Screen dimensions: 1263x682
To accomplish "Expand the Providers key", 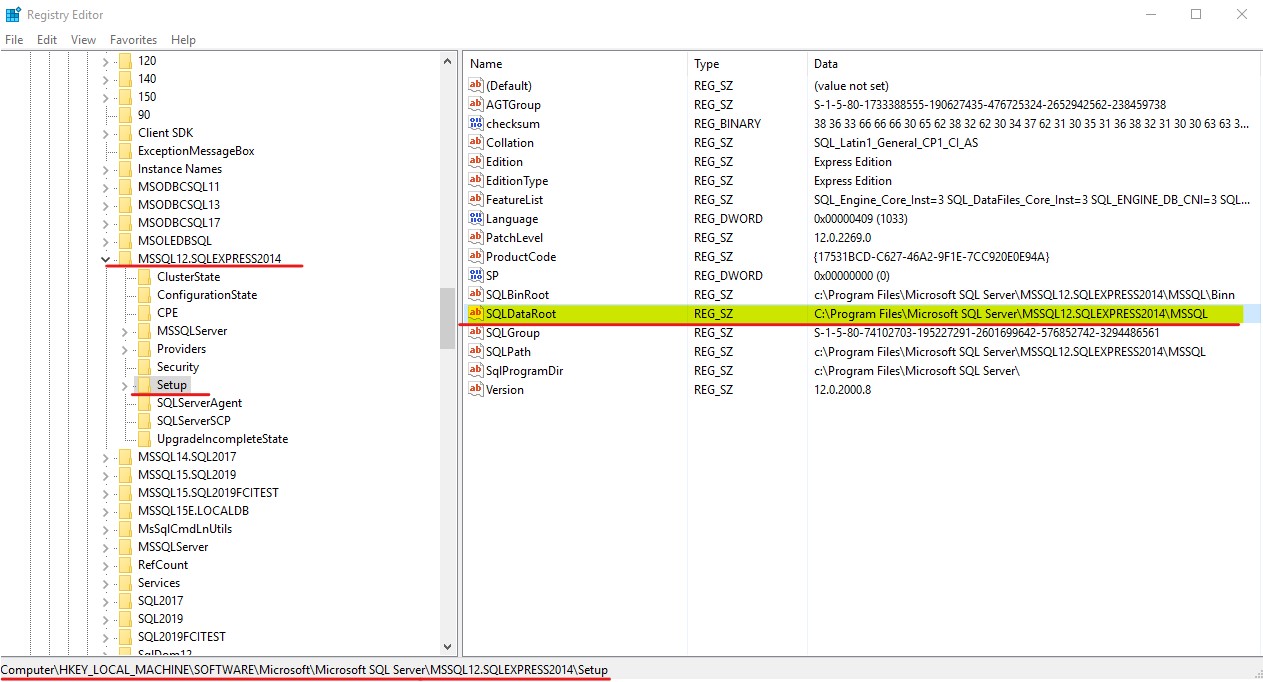I will coord(125,349).
